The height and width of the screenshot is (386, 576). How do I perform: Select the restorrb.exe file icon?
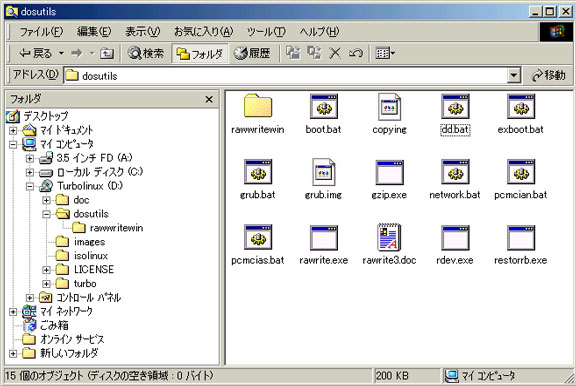point(521,237)
